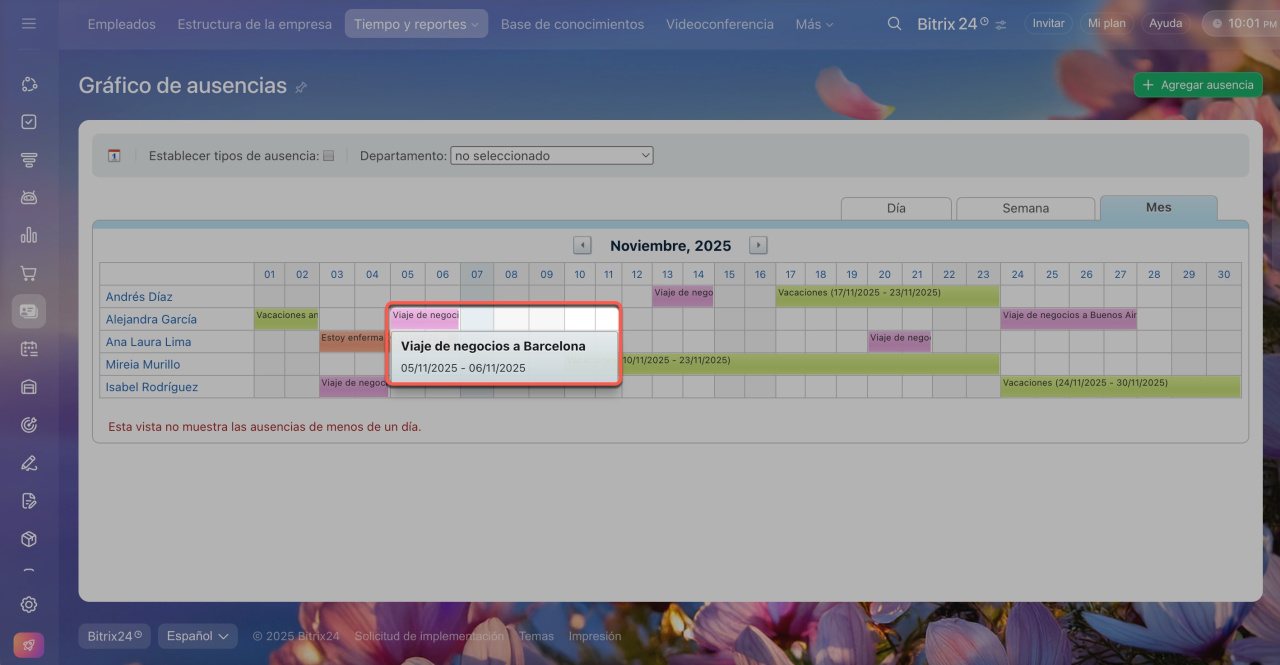1280x665 pixels.
Task: Expand the Tiempo y reportes menu
Action: point(416,24)
